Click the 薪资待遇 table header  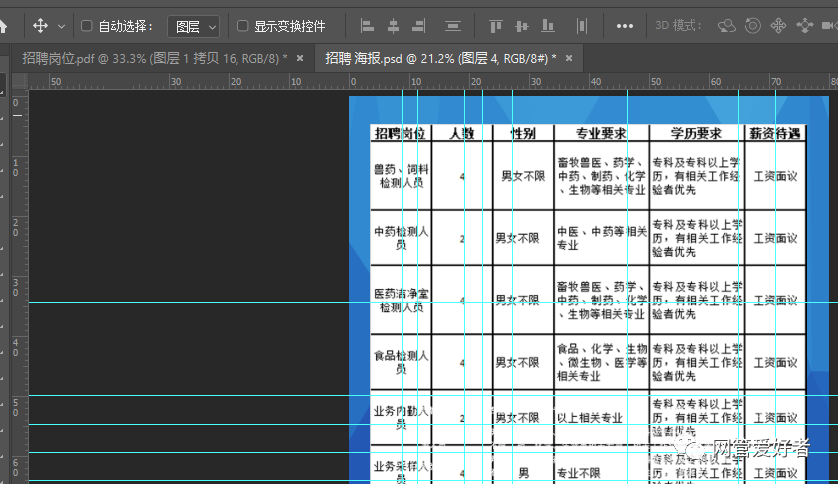(775, 134)
